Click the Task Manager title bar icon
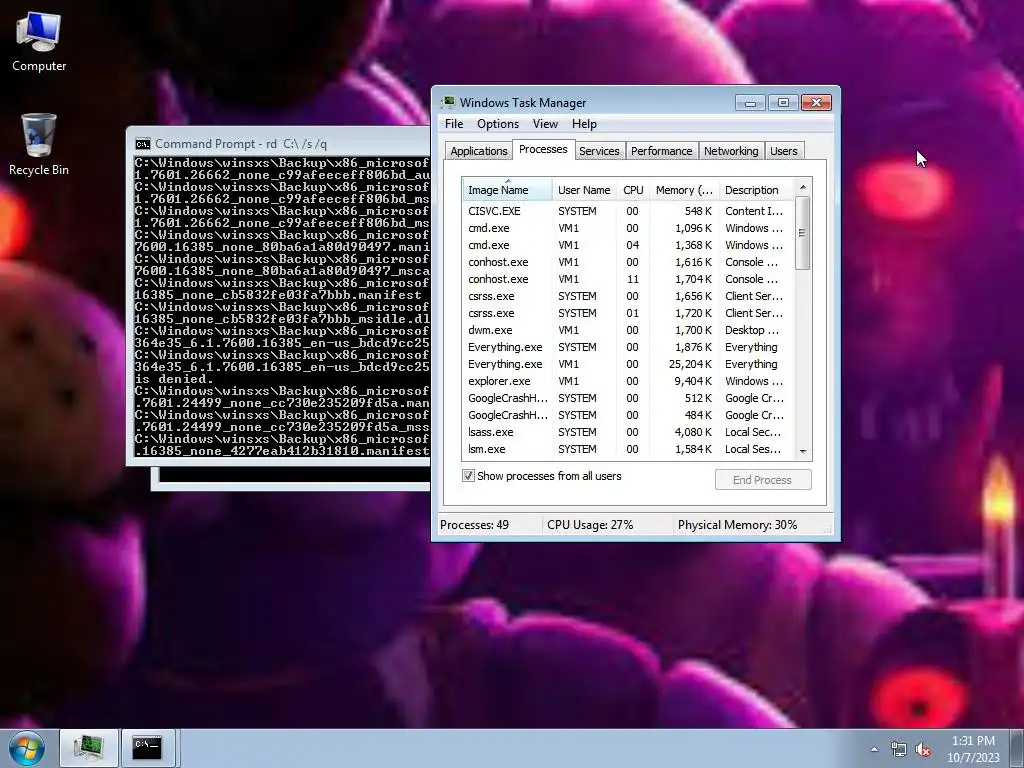1024x768 pixels. pyautogui.click(x=448, y=103)
